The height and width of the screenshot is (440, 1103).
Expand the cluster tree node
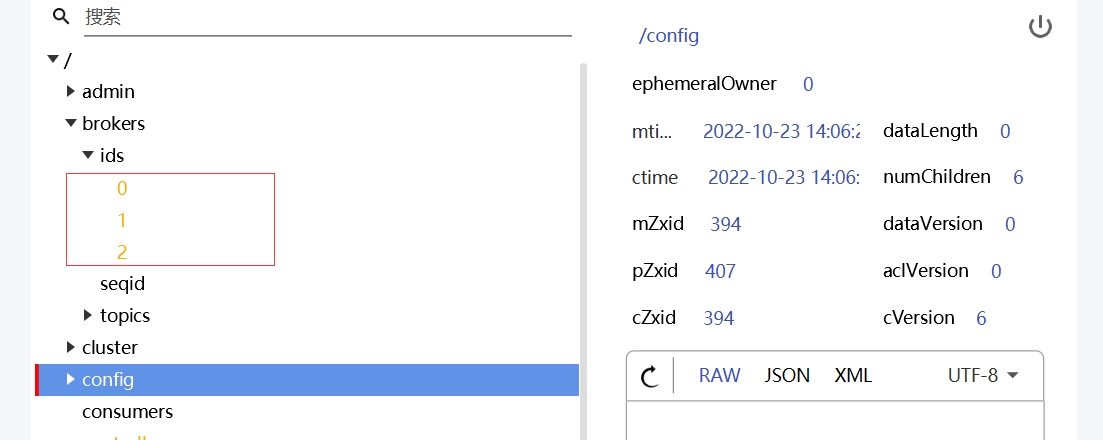point(70,346)
